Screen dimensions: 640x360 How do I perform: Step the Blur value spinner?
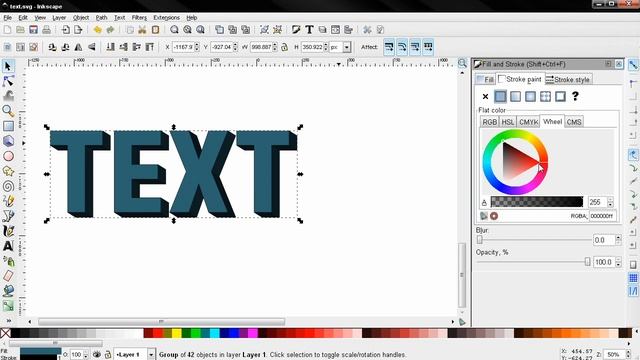coord(618,240)
